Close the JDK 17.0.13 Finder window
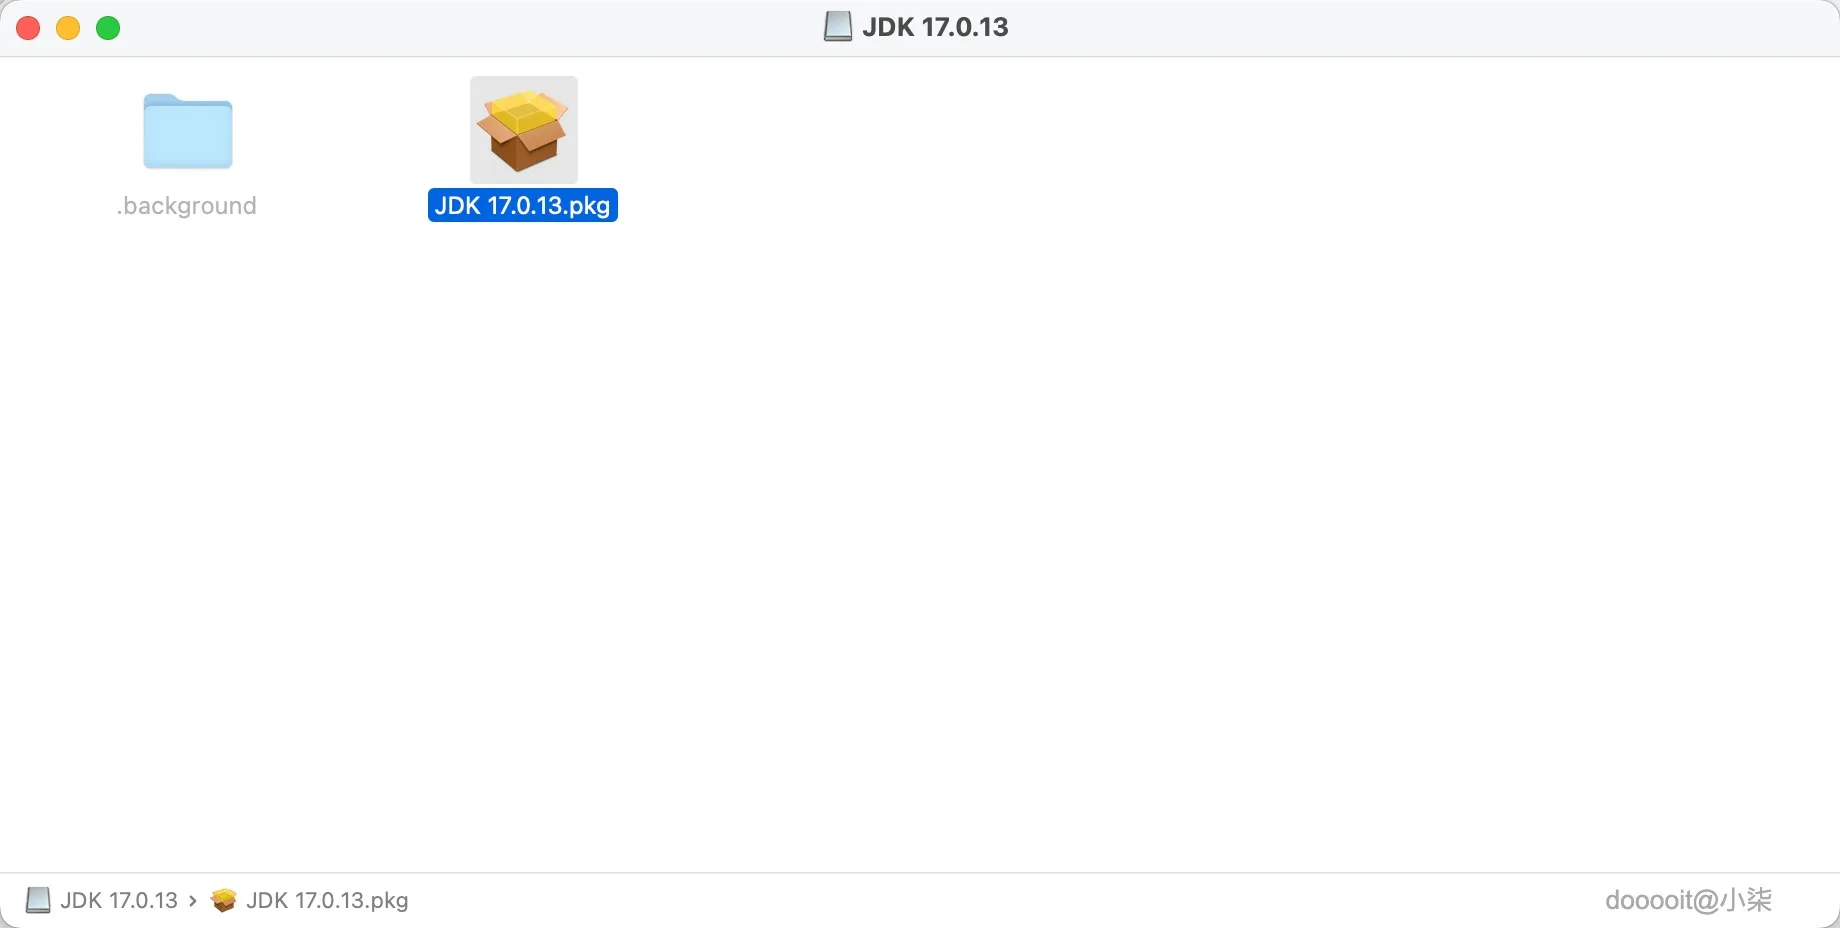 click(28, 28)
